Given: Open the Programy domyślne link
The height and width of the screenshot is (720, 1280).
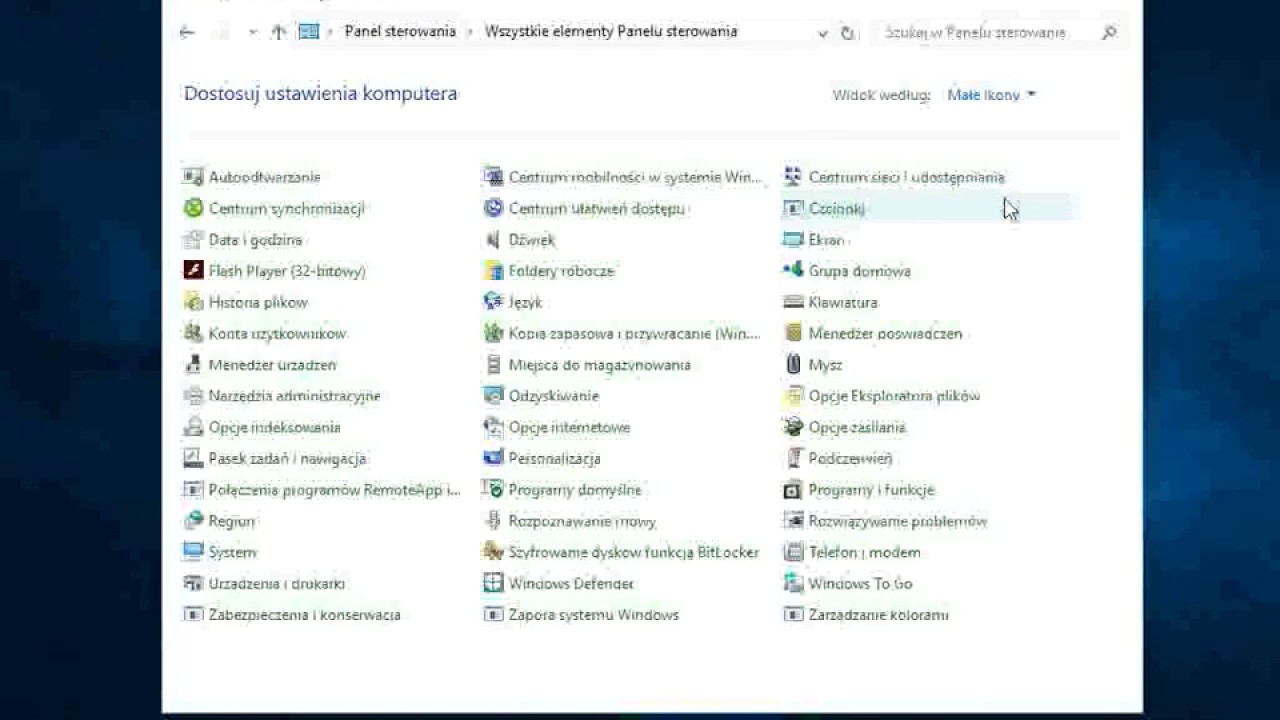Looking at the screenshot, I should pyautogui.click(x=575, y=490).
